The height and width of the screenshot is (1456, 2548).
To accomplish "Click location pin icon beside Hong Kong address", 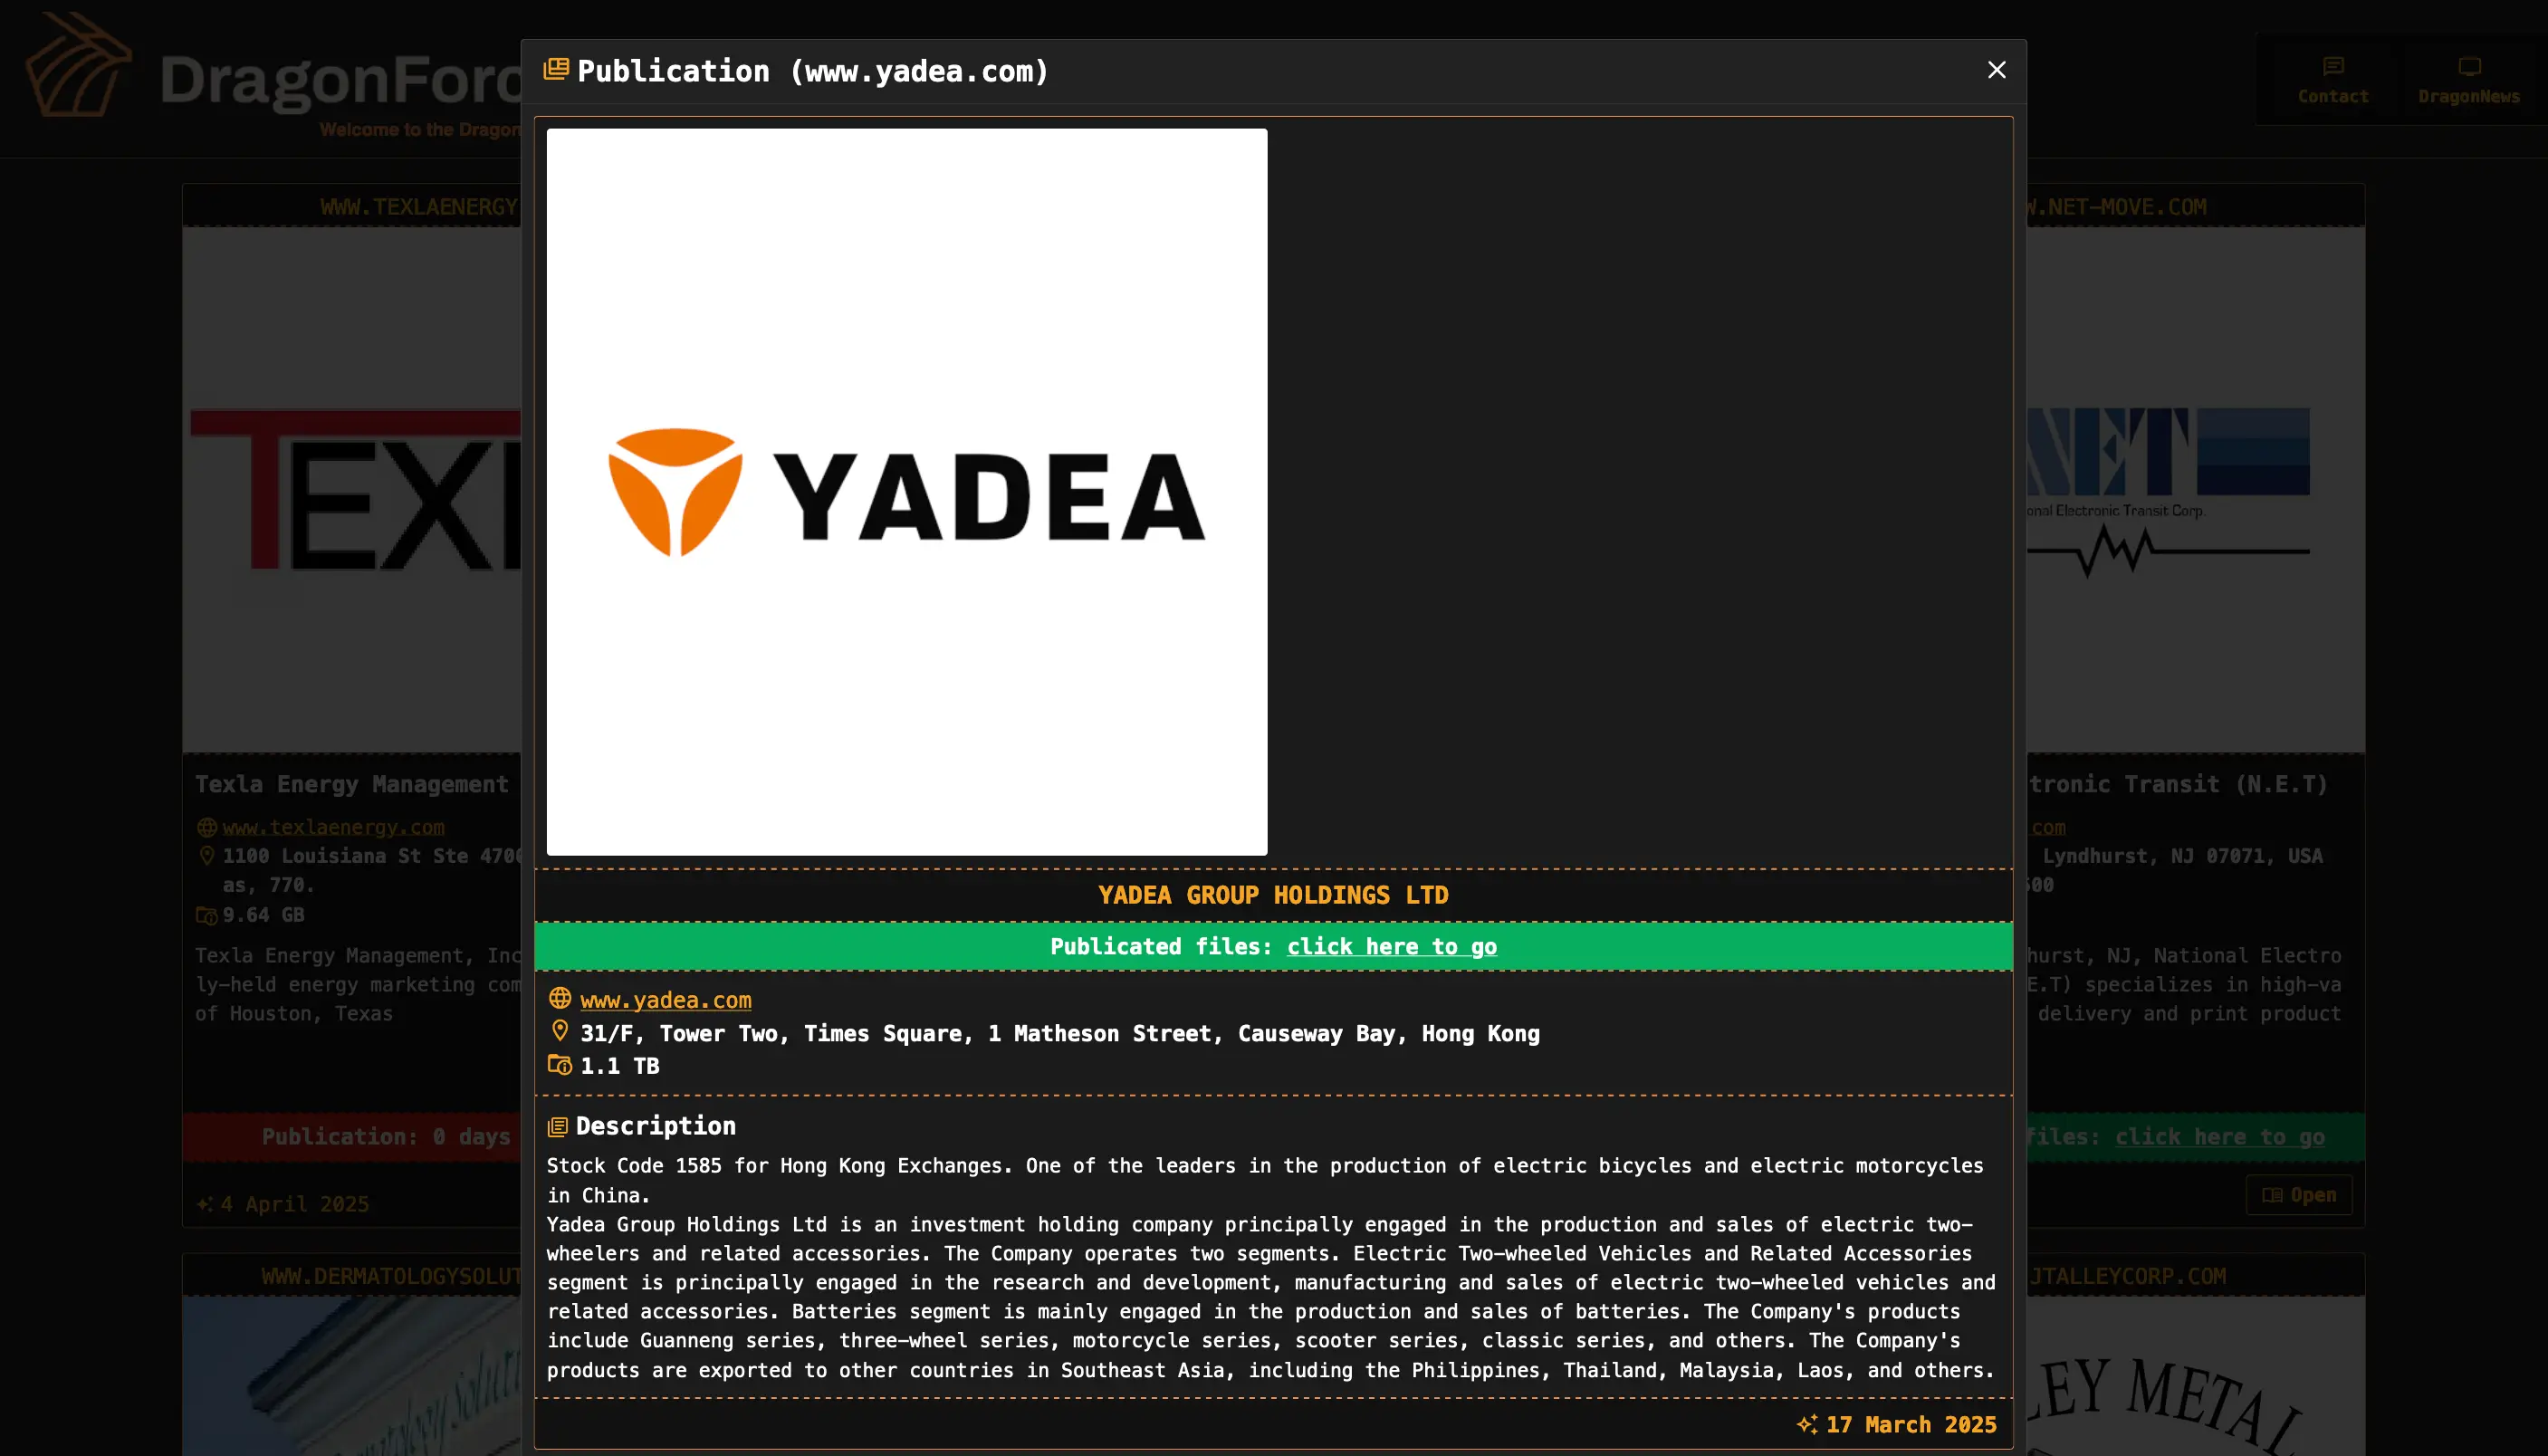I will [x=560, y=1031].
